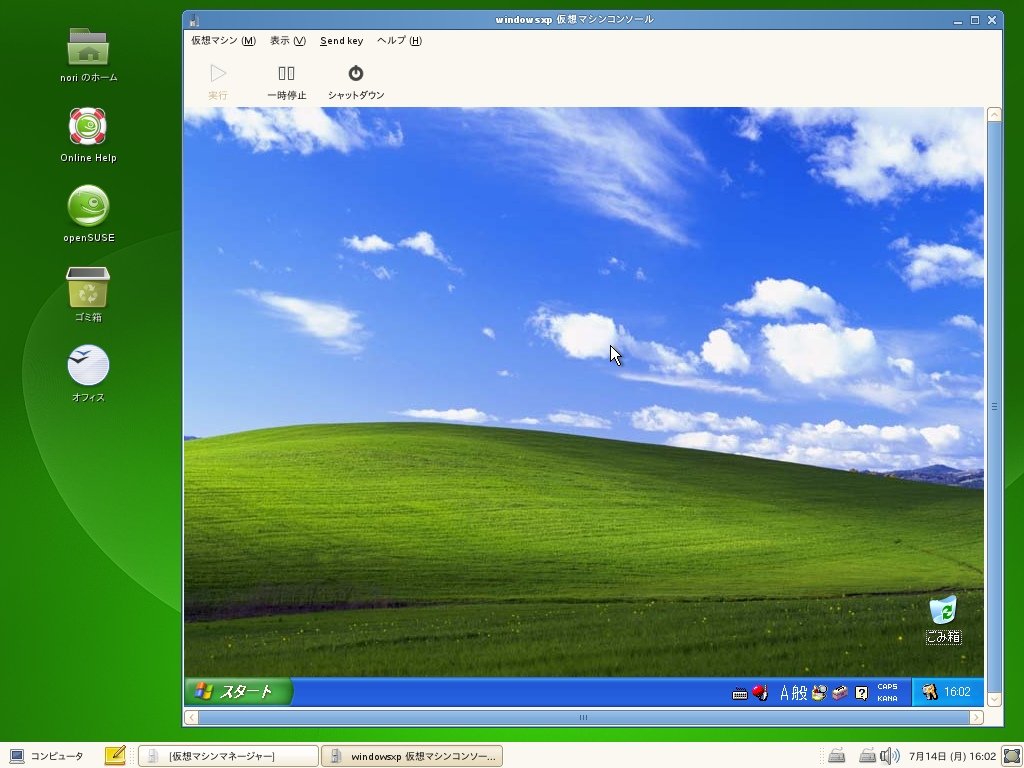Click the horizontal scrollbar thumb
This screenshot has width=1024, height=768.
click(583, 717)
